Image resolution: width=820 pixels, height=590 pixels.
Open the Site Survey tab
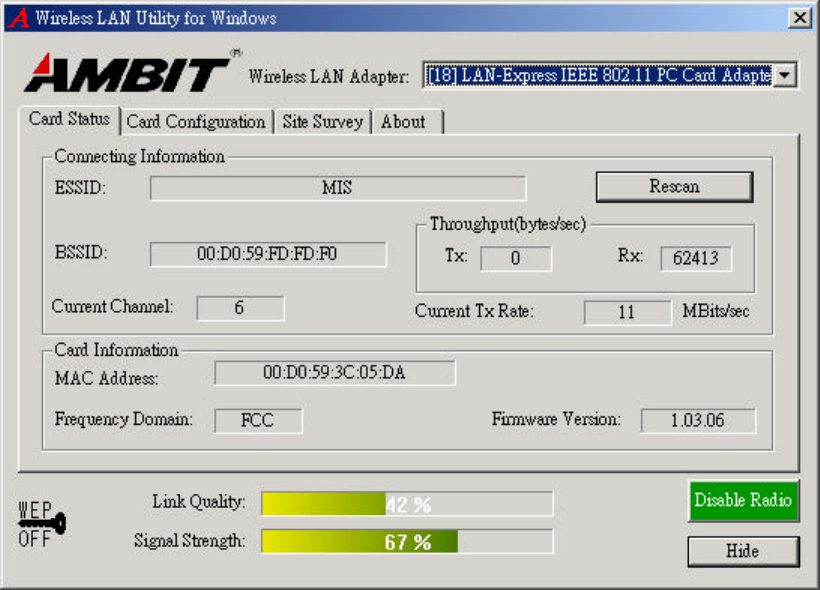click(x=323, y=122)
